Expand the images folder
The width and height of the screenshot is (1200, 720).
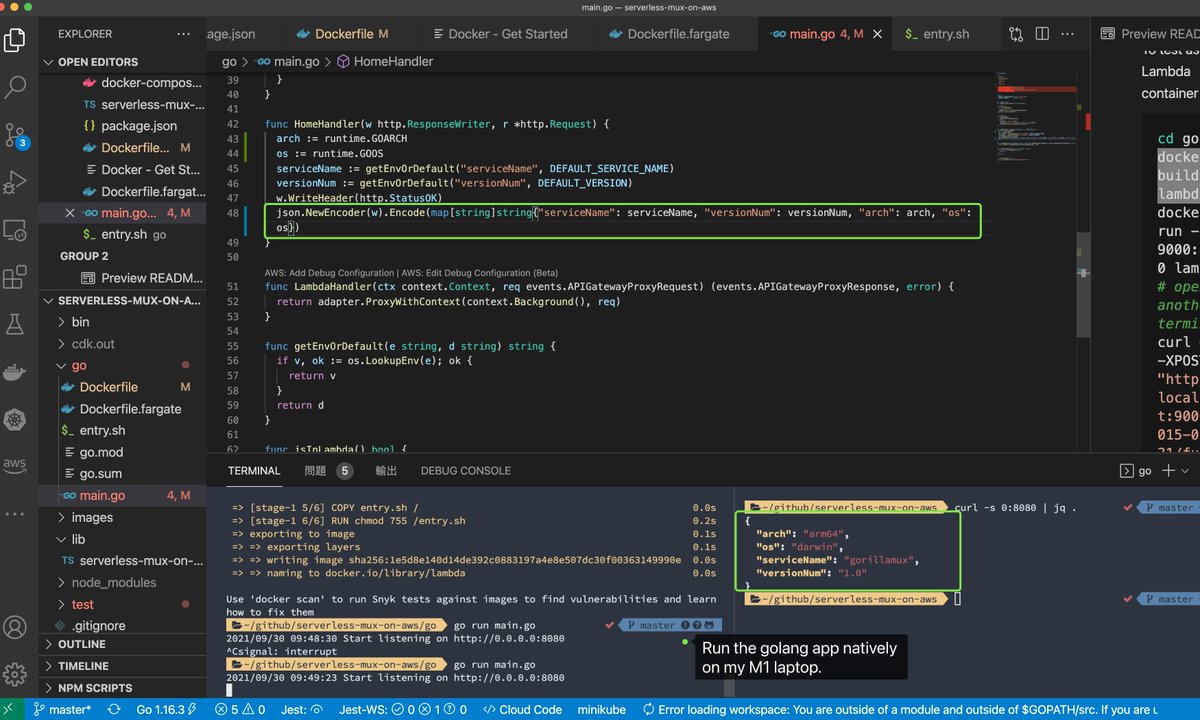tap(92, 517)
